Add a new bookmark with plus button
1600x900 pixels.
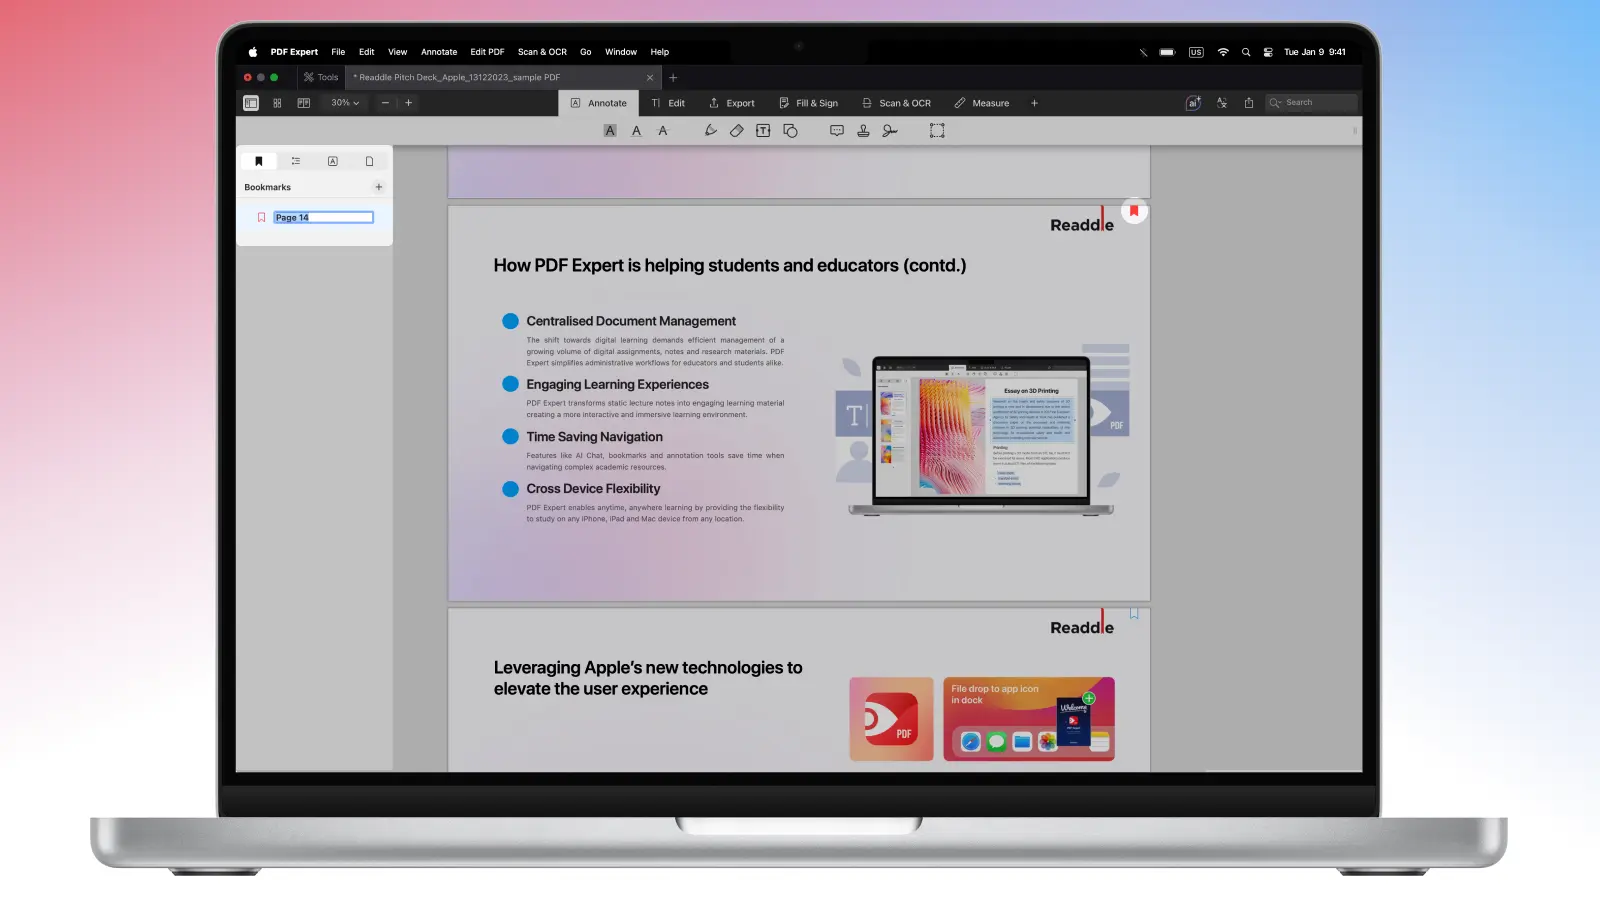[x=379, y=187]
